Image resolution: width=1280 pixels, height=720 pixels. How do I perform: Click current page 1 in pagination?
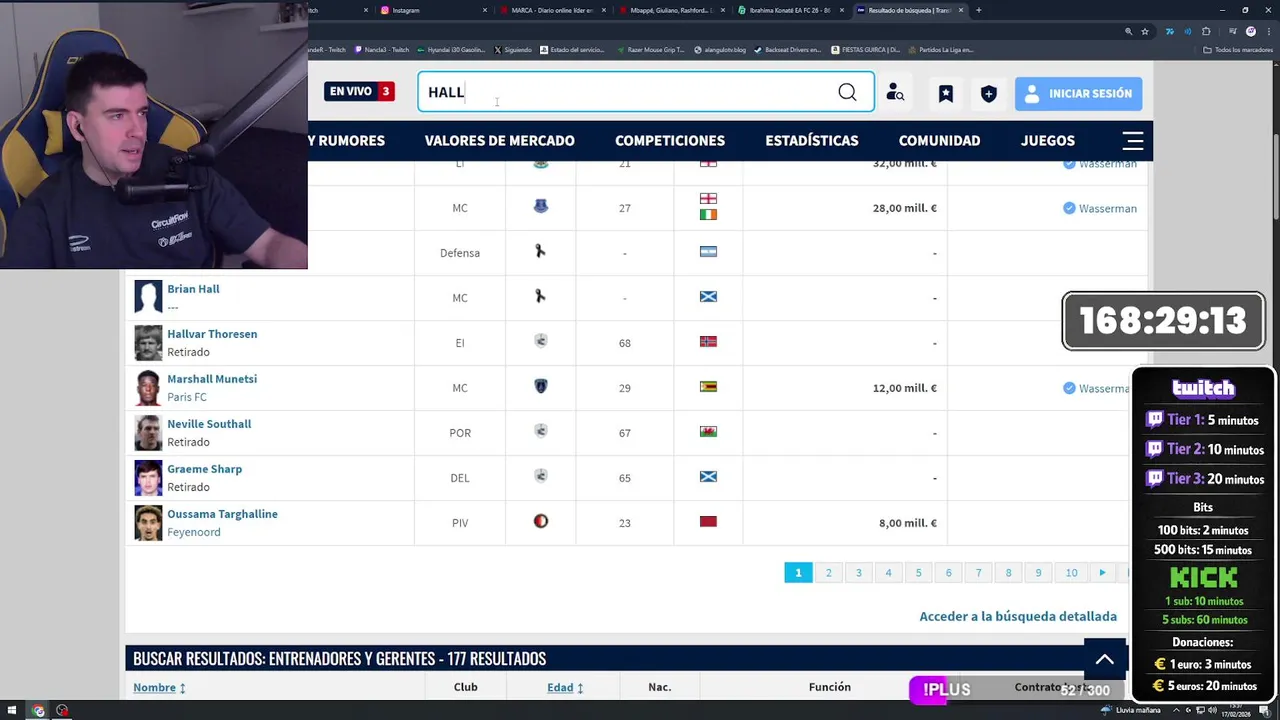pos(798,573)
